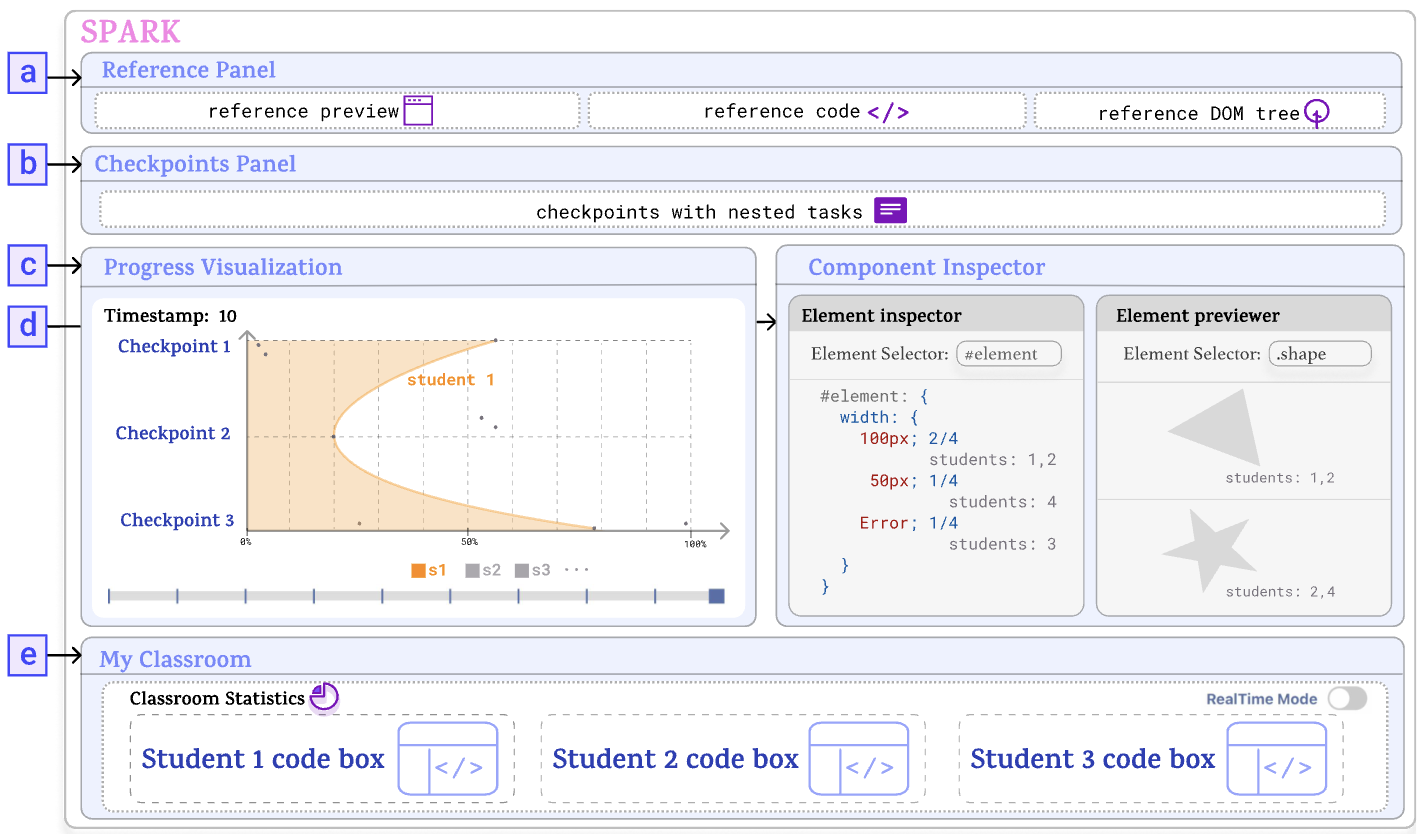Open the reference code brackets icon
Image resolution: width=1420 pixels, height=834 pixels.
(x=888, y=112)
